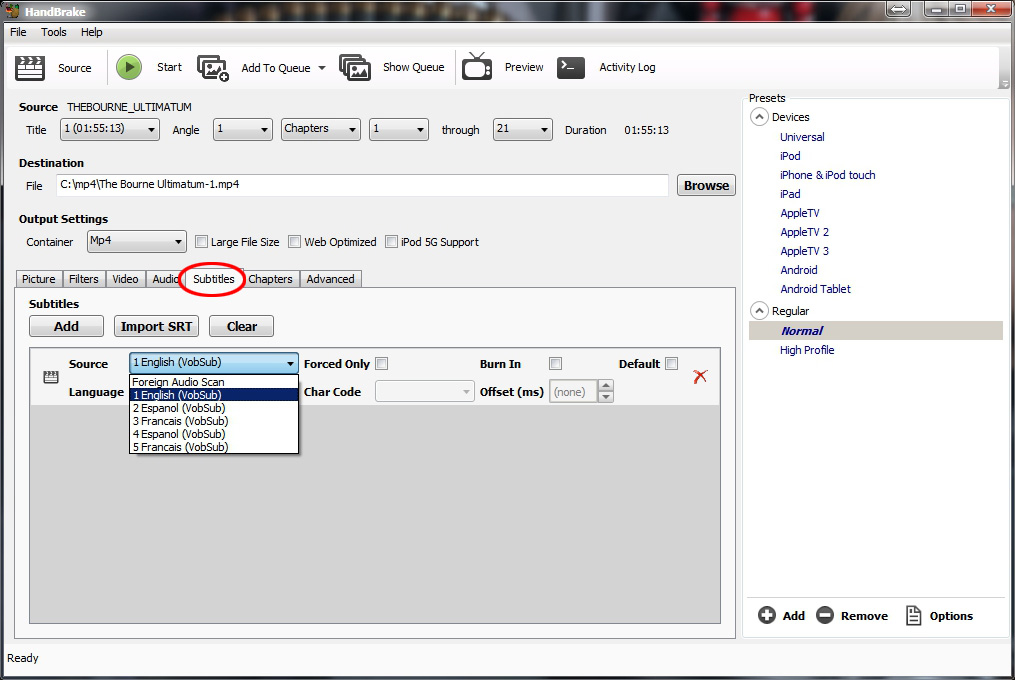
Task: Click the subtitles Add button
Action: 66,326
